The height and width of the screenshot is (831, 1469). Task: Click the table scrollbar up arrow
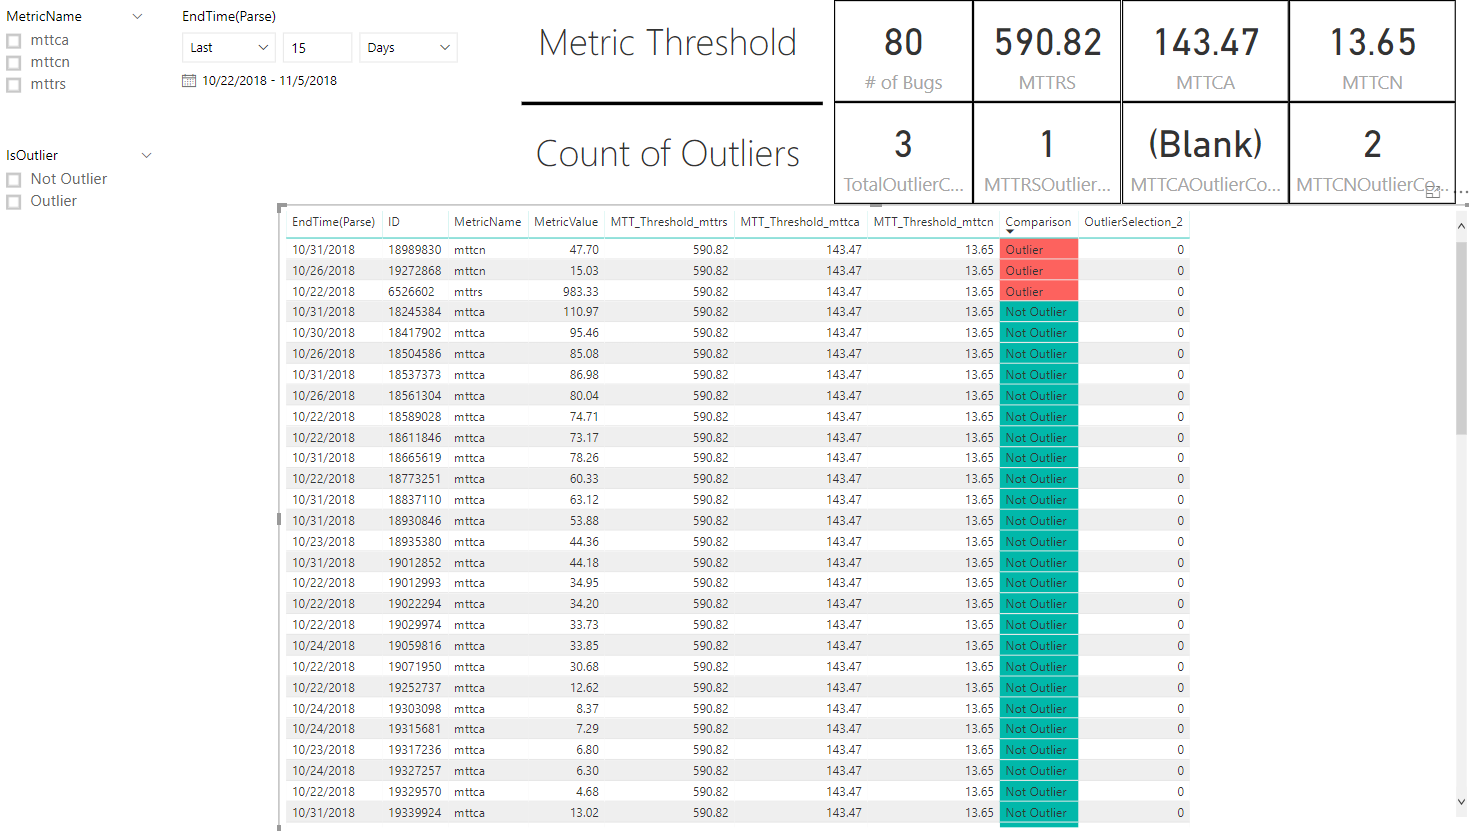(1461, 226)
